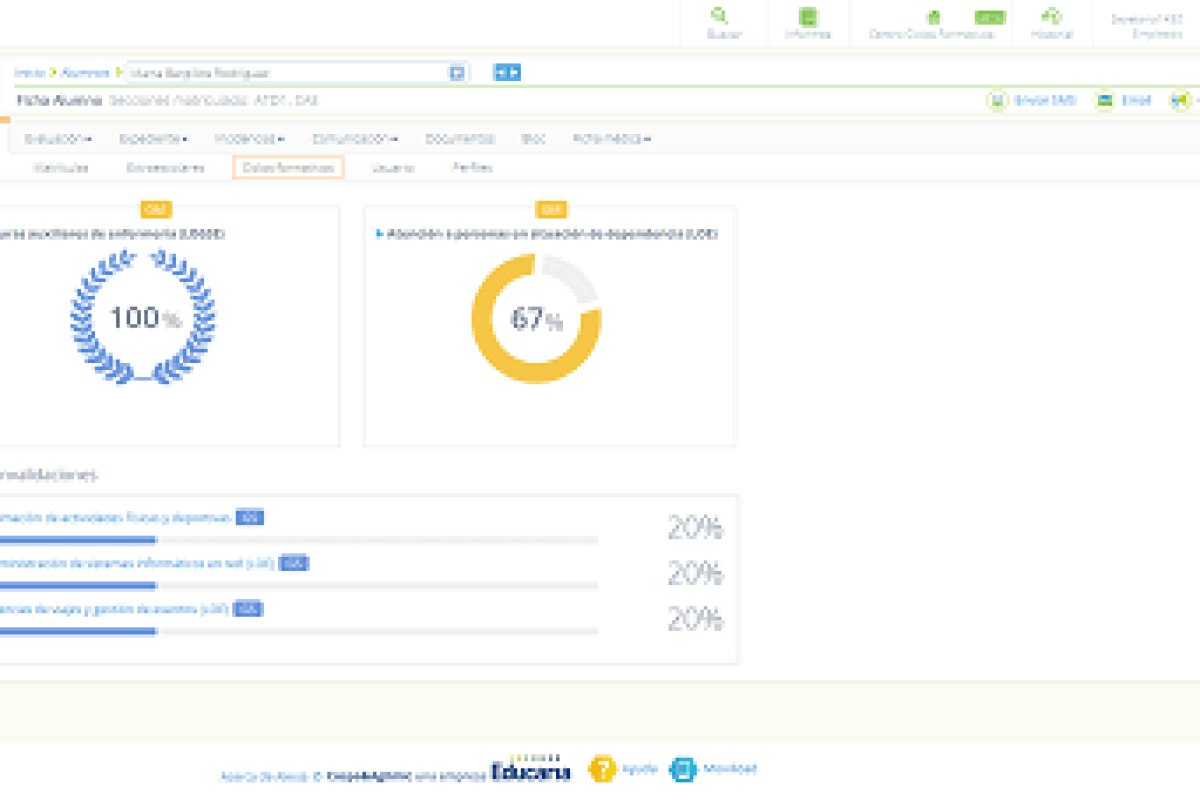This screenshot has width=1200, height=800.
Task: Open the Movilidad icon in footer
Action: [682, 768]
